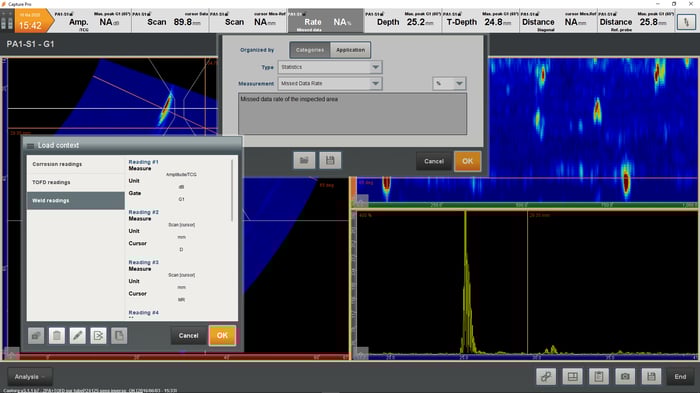Click the Amp. NA dB reading field
This screenshot has height=393, width=700.
[93, 21]
